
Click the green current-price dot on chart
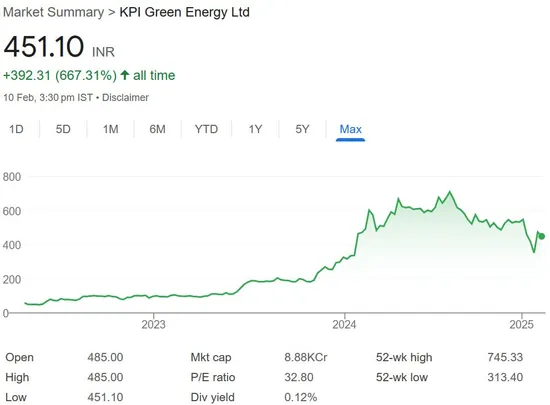(542, 236)
